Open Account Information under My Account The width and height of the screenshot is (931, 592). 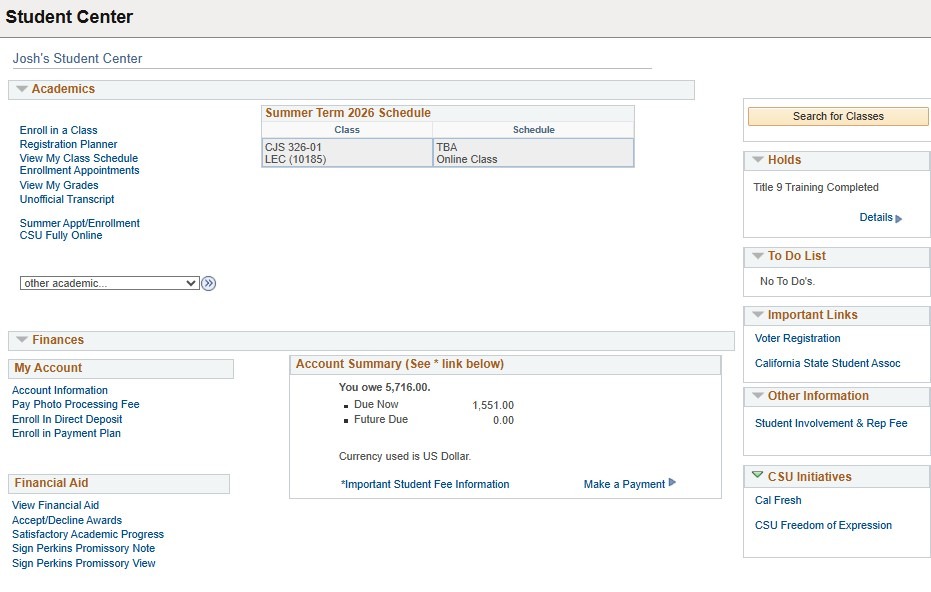[x=60, y=390]
